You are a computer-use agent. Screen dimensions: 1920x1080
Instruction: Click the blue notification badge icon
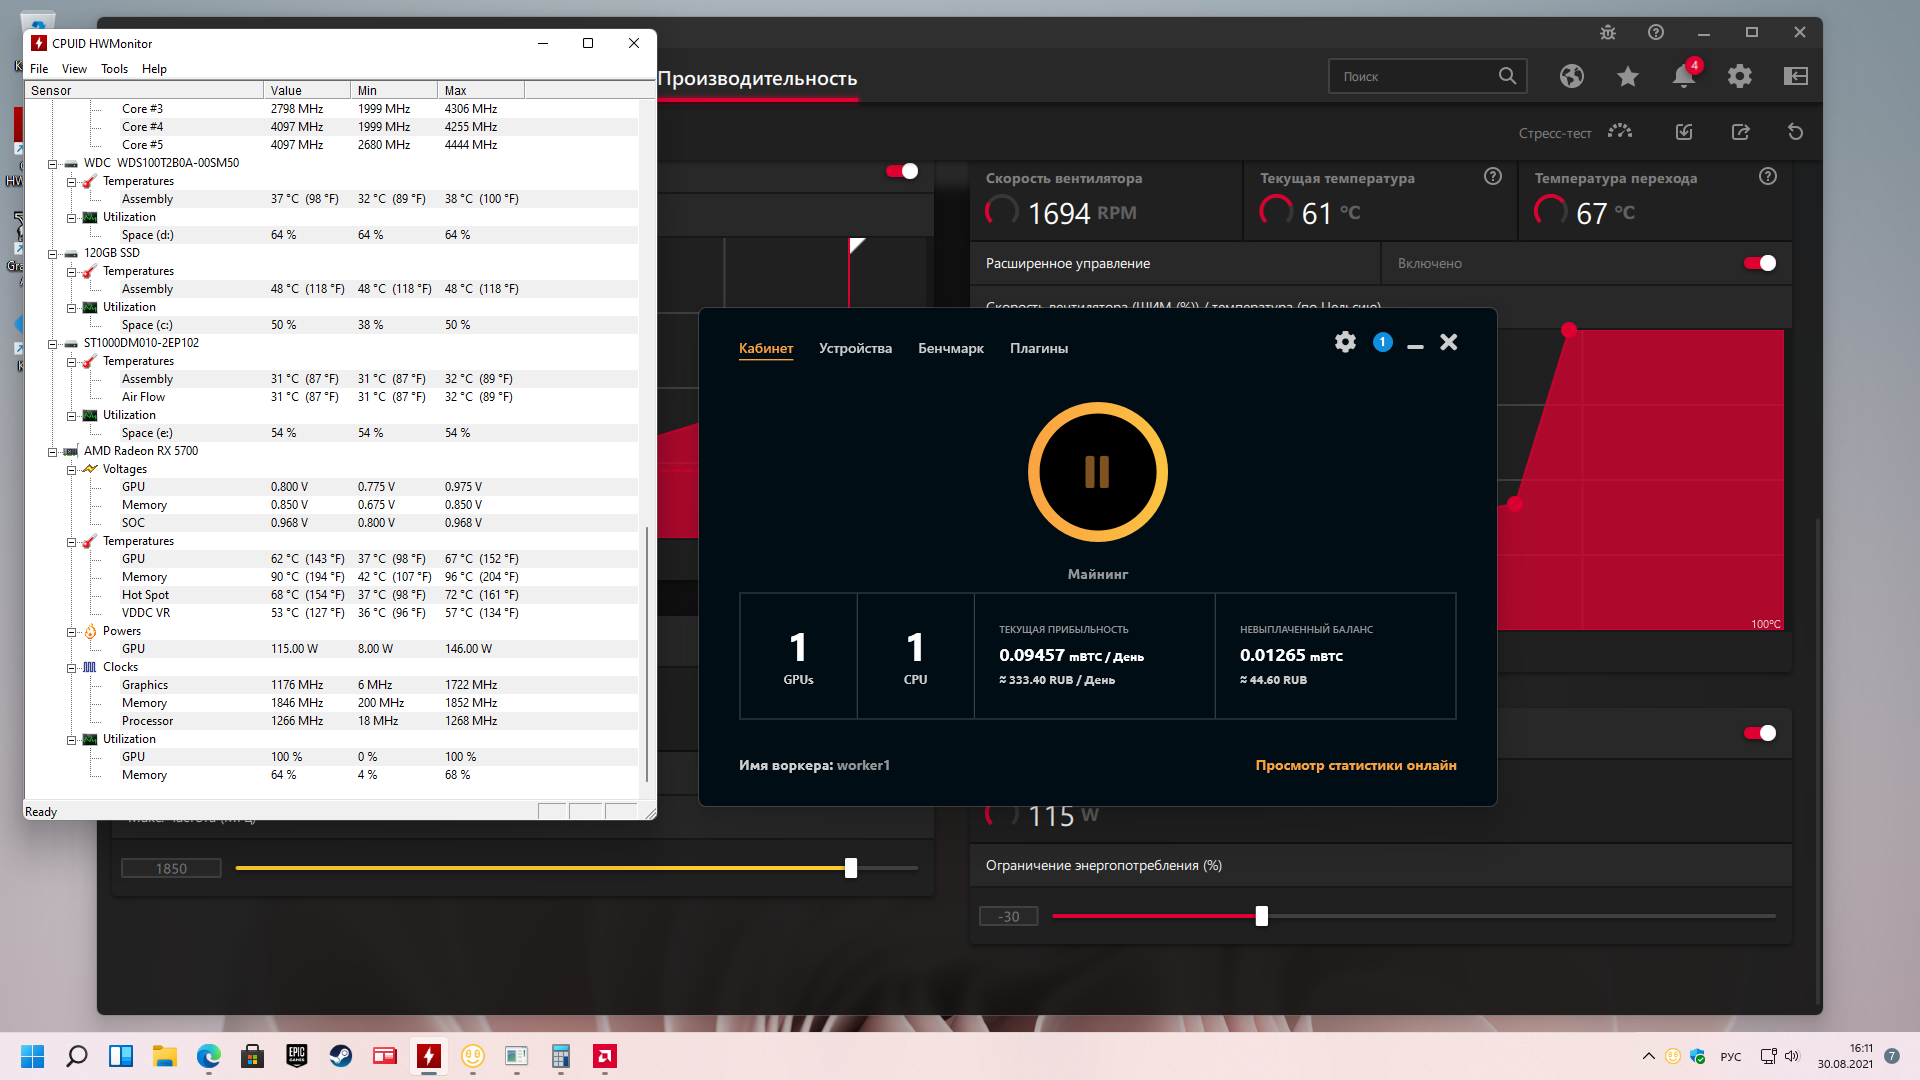pos(1382,342)
